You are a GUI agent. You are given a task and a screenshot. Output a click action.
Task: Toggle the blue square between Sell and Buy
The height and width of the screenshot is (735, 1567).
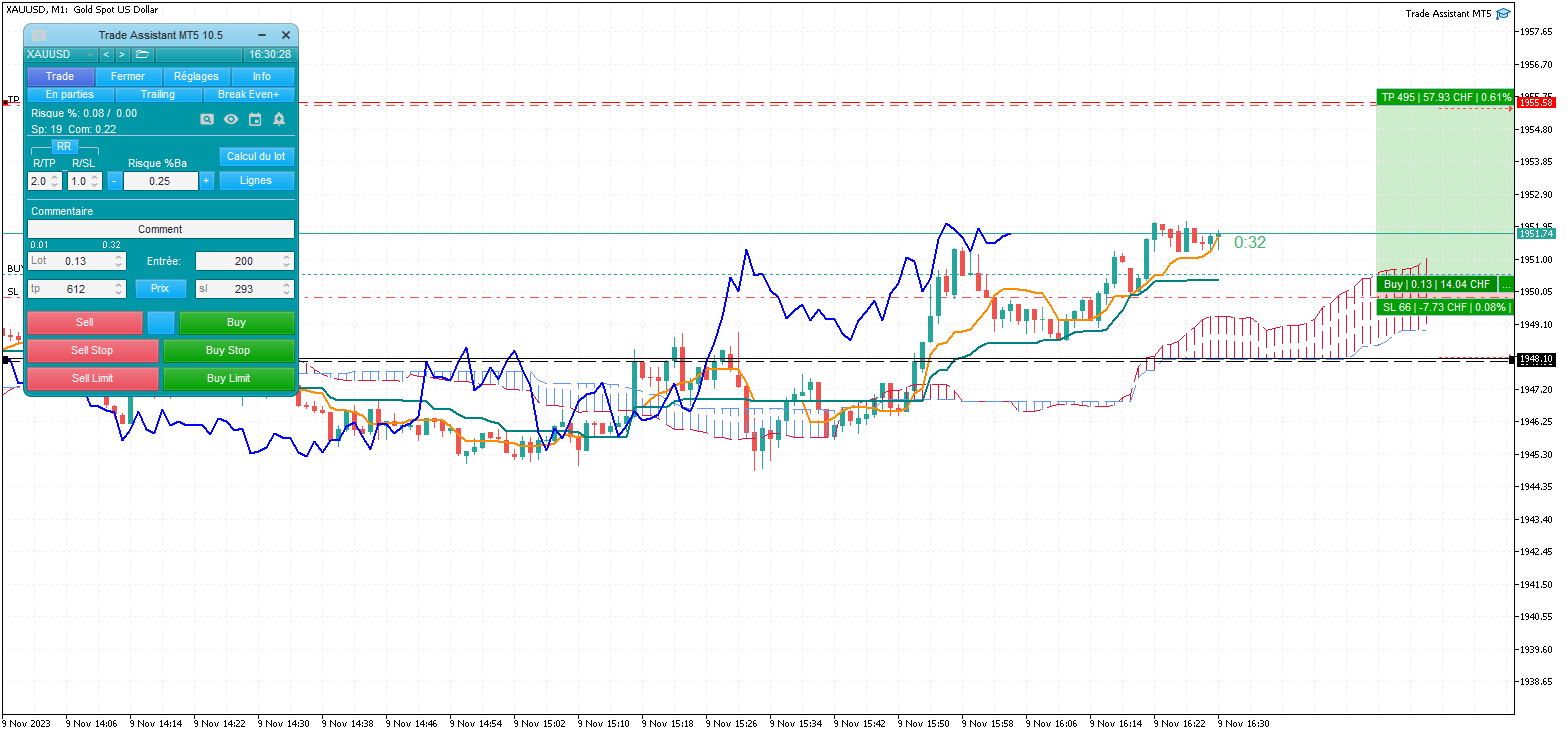(x=161, y=323)
